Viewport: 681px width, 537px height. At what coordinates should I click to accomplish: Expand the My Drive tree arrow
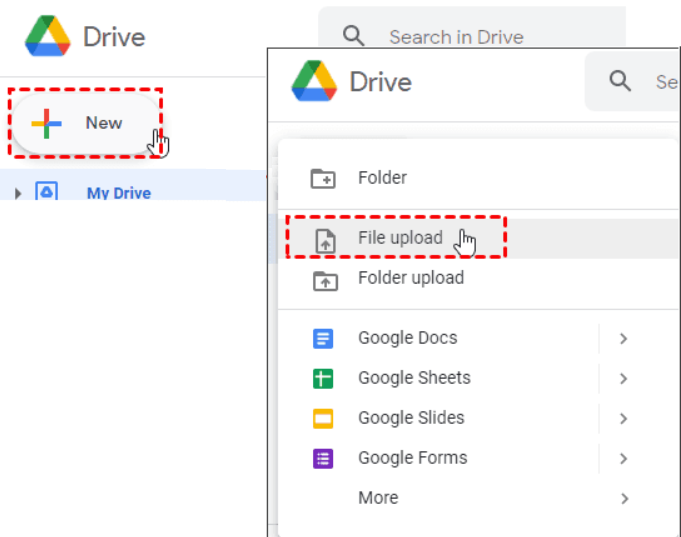18,193
